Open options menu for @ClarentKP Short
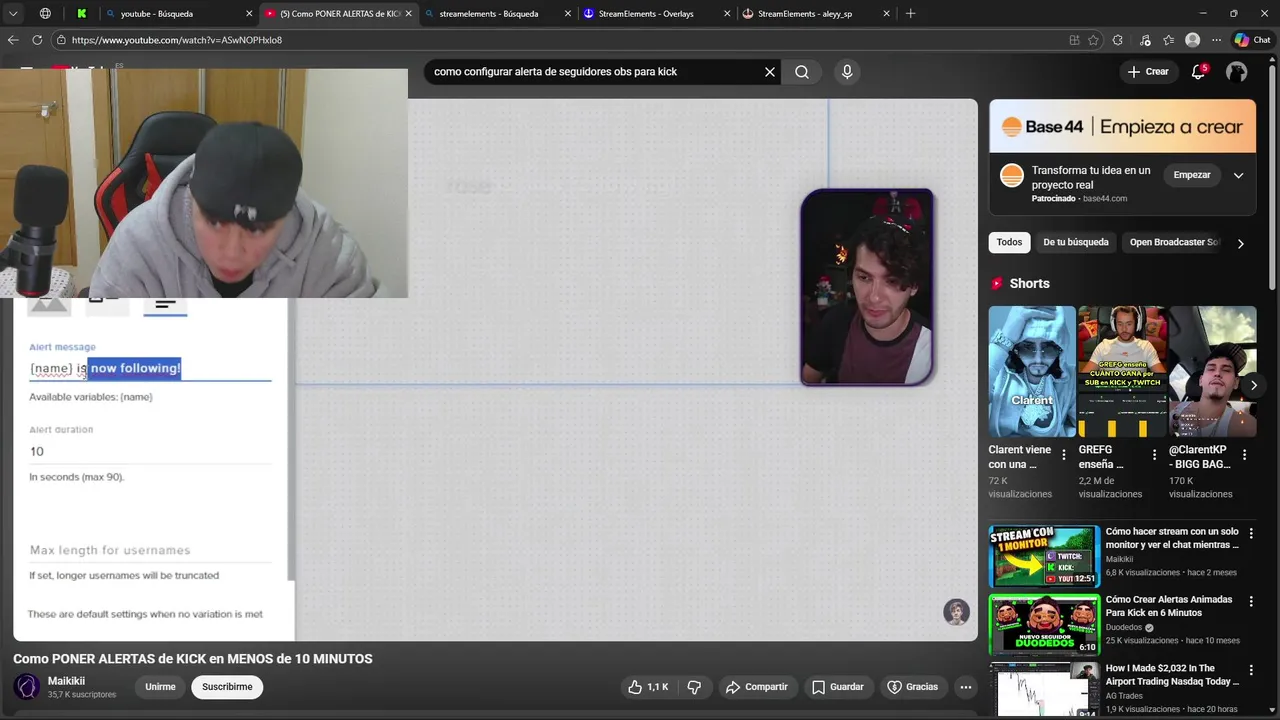This screenshot has height=720, width=1280. pyautogui.click(x=1244, y=455)
